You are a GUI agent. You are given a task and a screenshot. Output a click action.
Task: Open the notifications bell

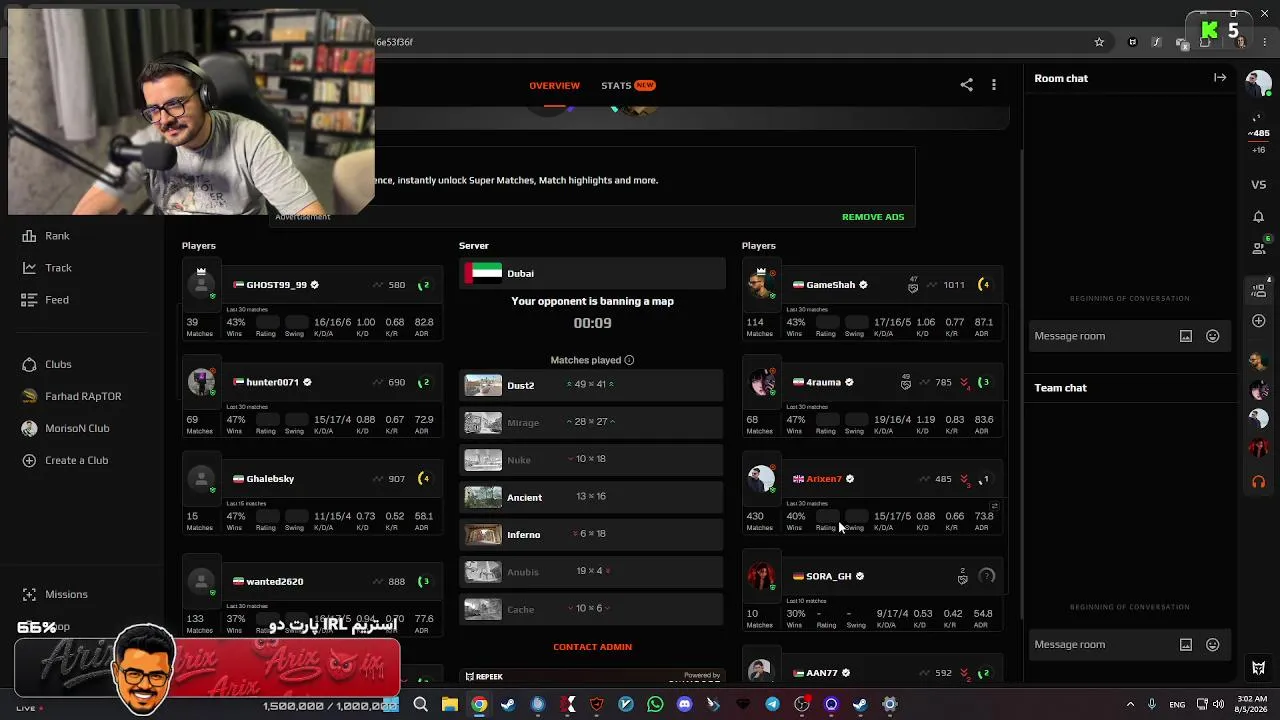coord(1259,217)
